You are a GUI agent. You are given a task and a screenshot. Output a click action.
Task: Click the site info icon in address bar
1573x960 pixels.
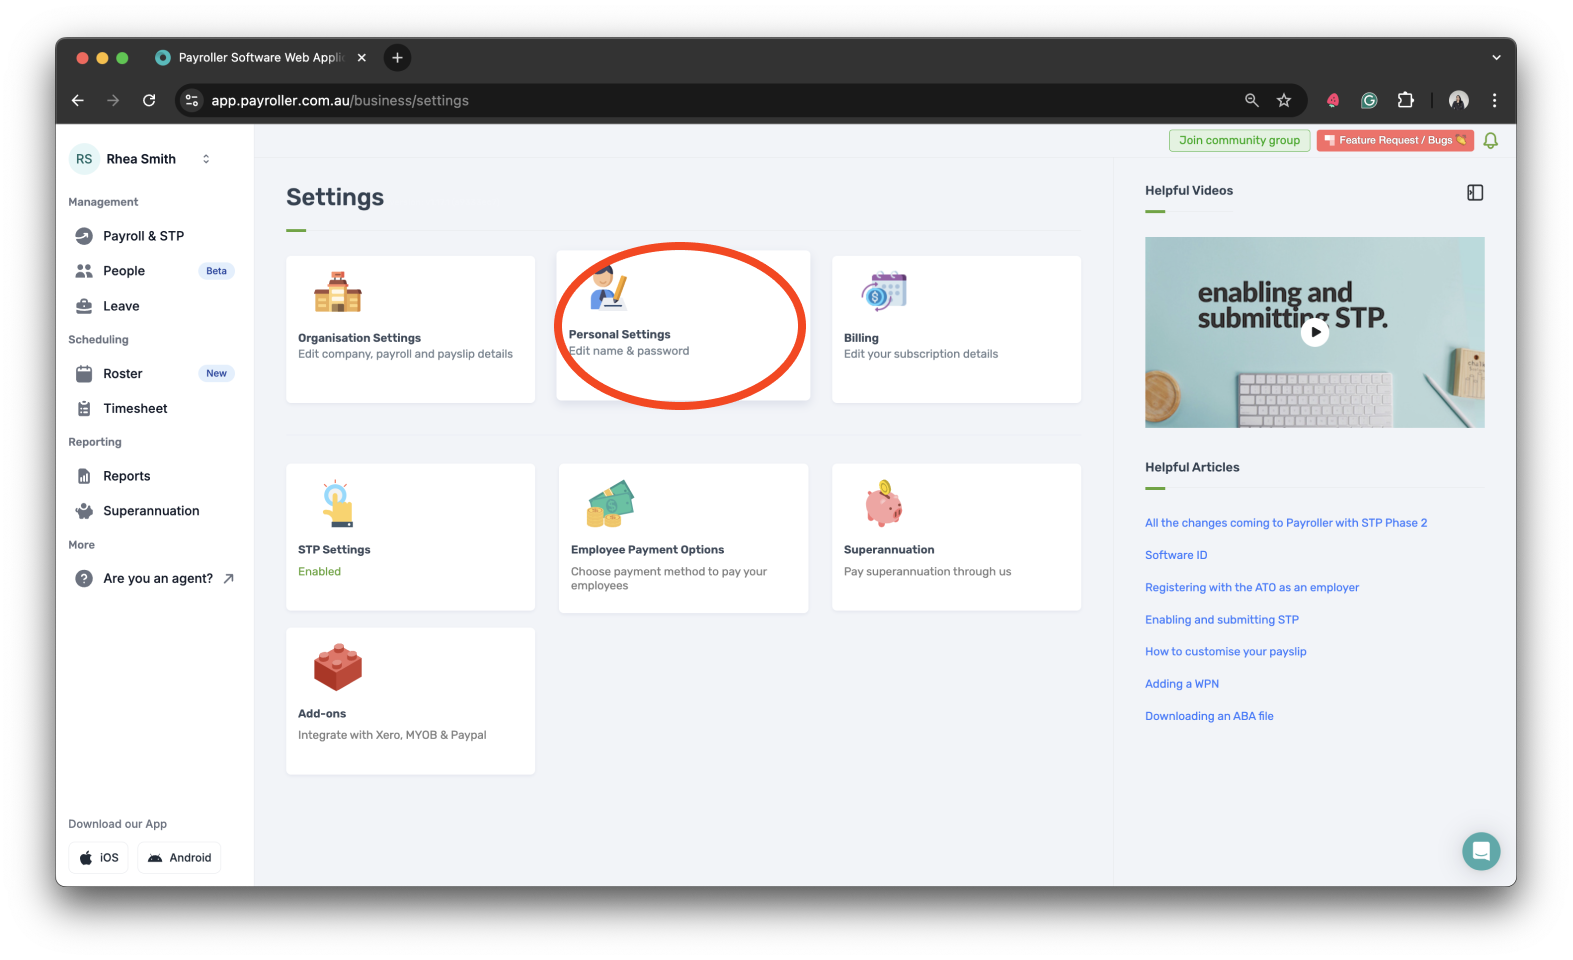coord(192,100)
